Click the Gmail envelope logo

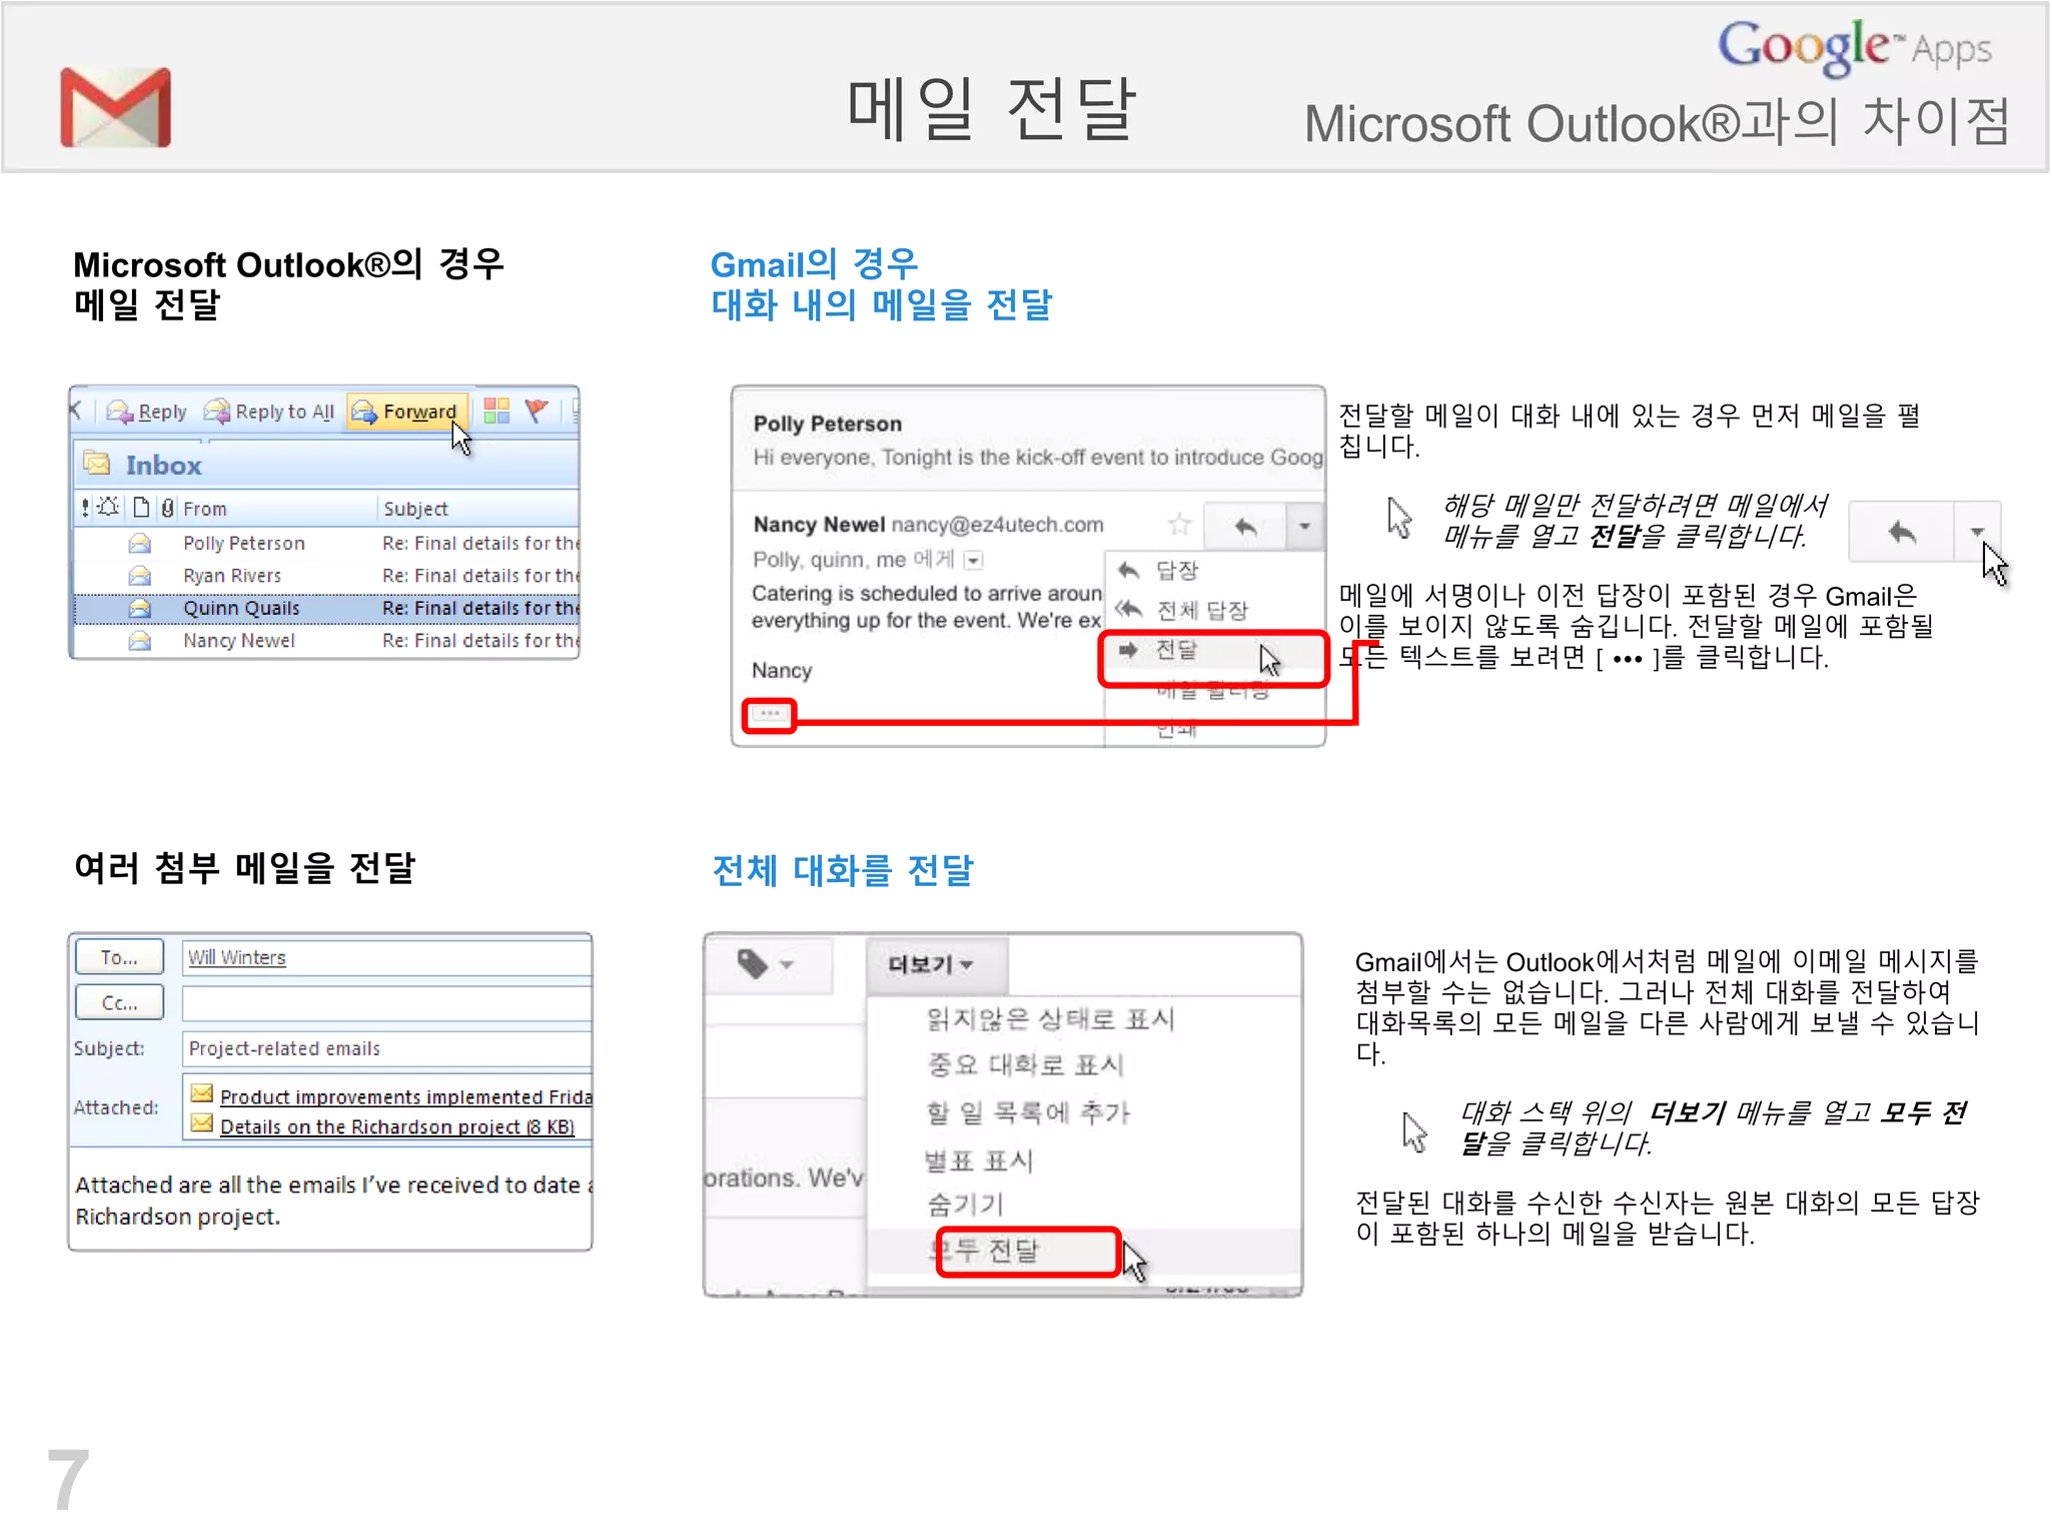tap(115, 108)
